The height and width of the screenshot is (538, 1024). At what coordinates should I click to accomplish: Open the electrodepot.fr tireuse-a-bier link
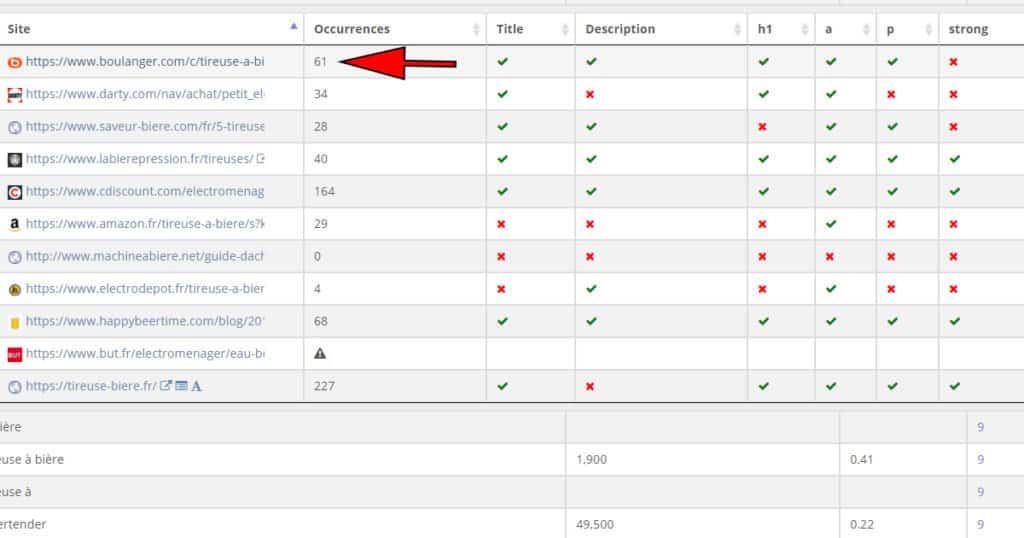click(x=145, y=289)
